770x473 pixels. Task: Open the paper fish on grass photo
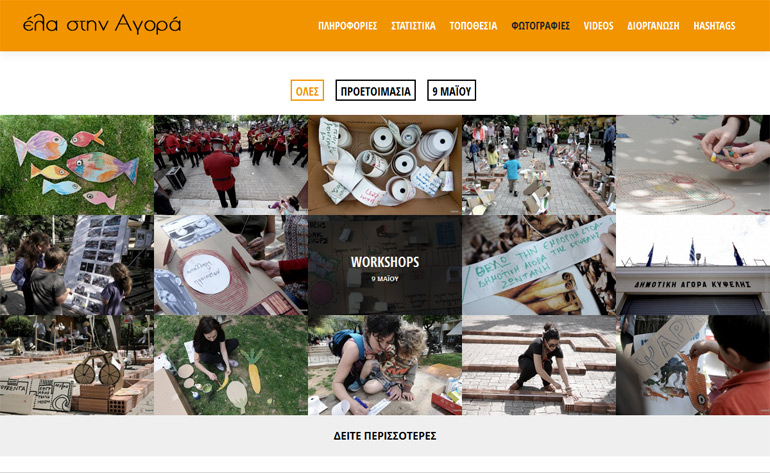tap(77, 165)
